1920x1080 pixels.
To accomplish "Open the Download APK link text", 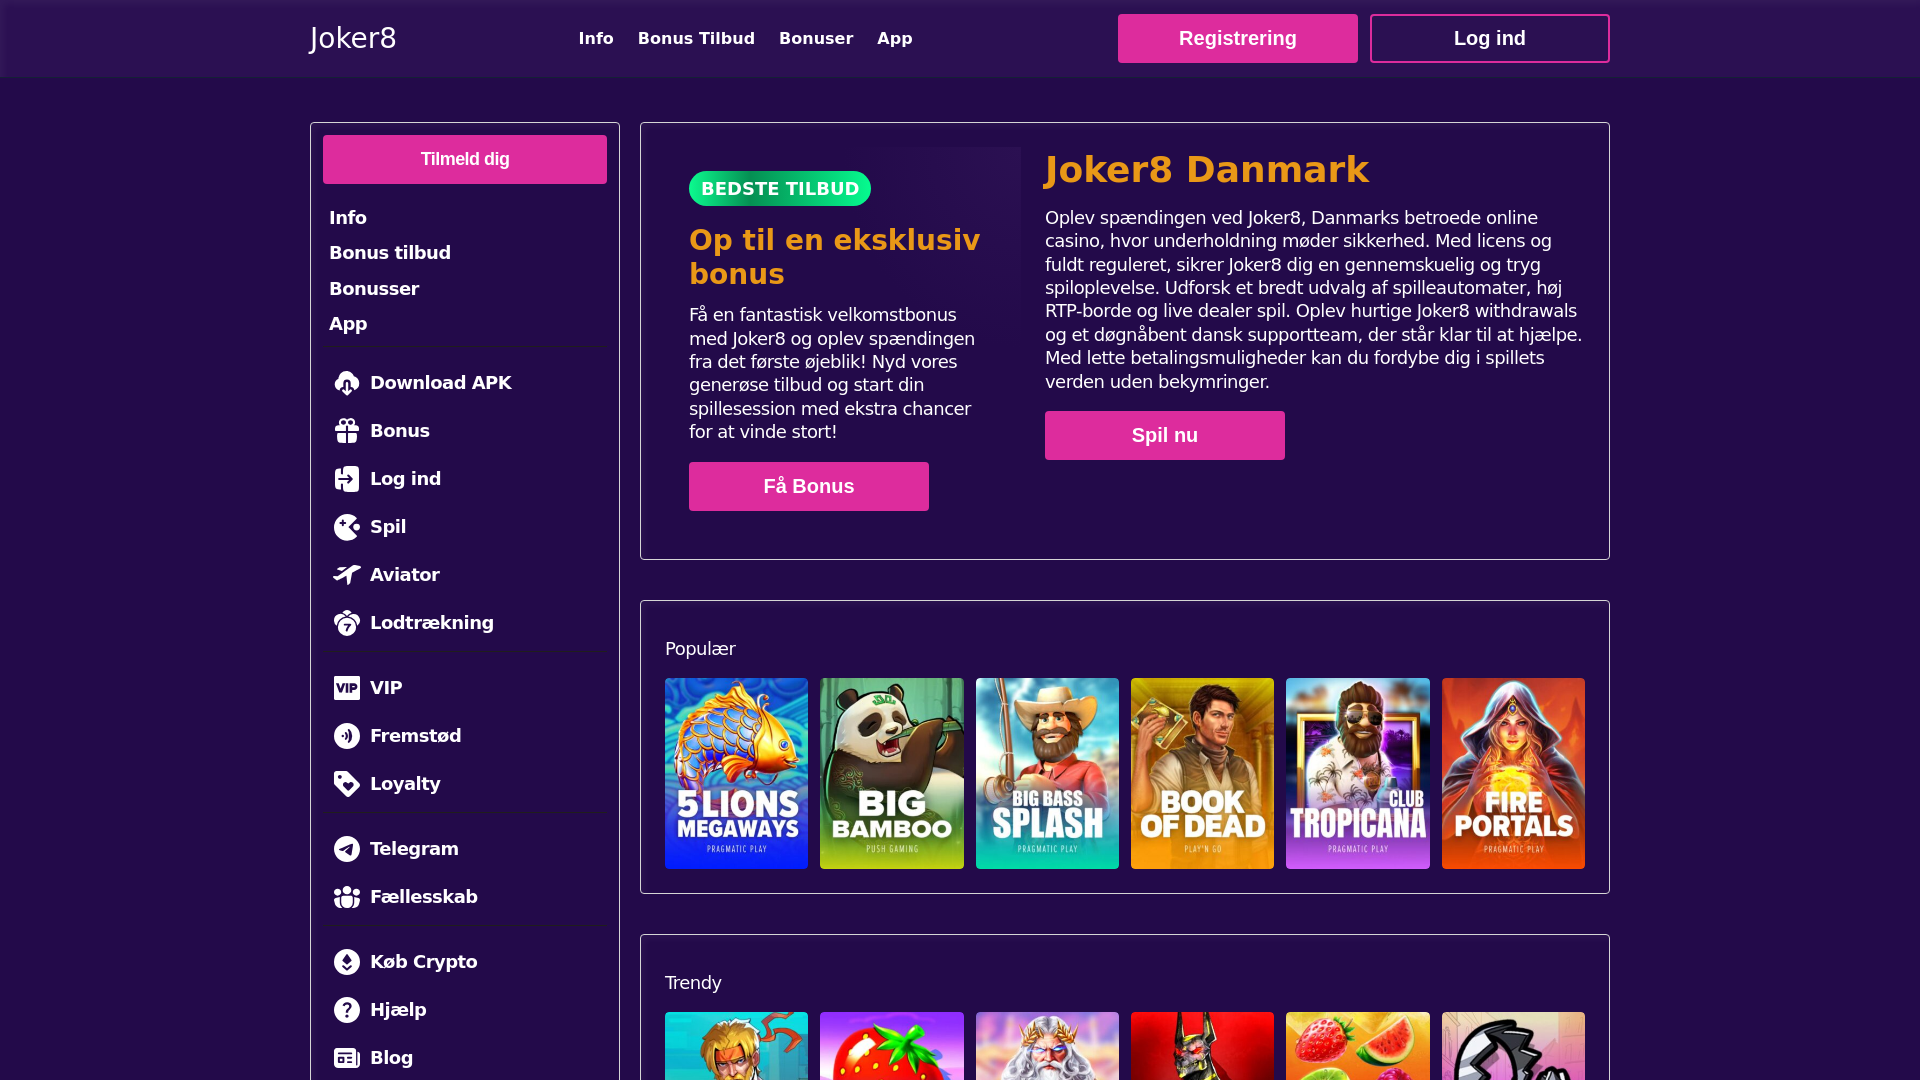I will coord(441,383).
